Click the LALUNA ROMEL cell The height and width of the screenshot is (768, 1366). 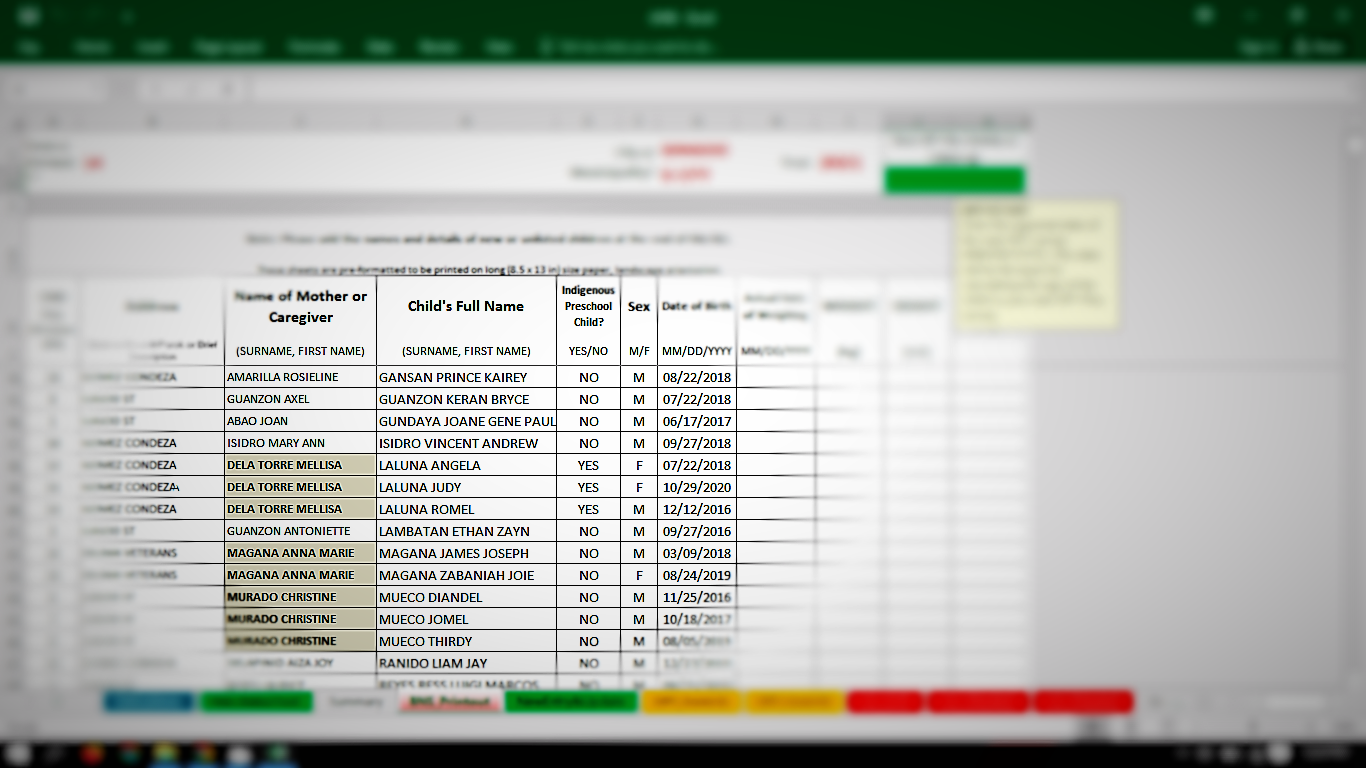point(466,509)
